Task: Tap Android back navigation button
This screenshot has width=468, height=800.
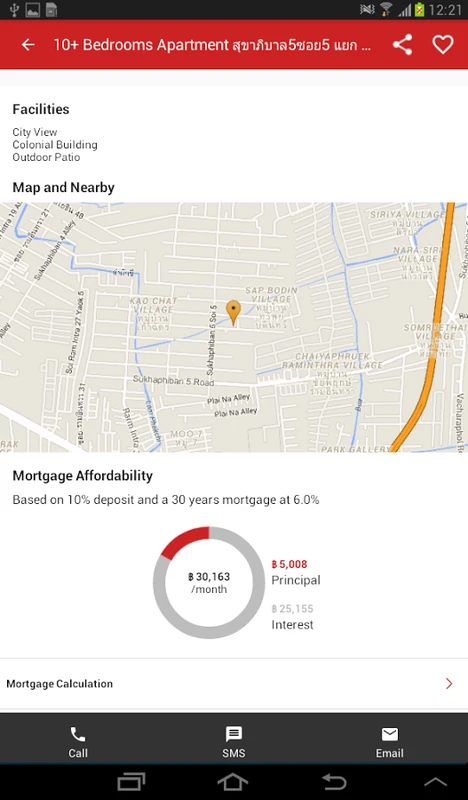Action: (334, 782)
